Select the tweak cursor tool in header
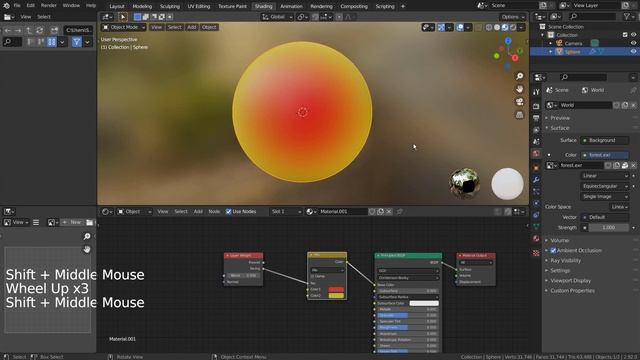Screen dimensions: 640x360 click(123, 17)
